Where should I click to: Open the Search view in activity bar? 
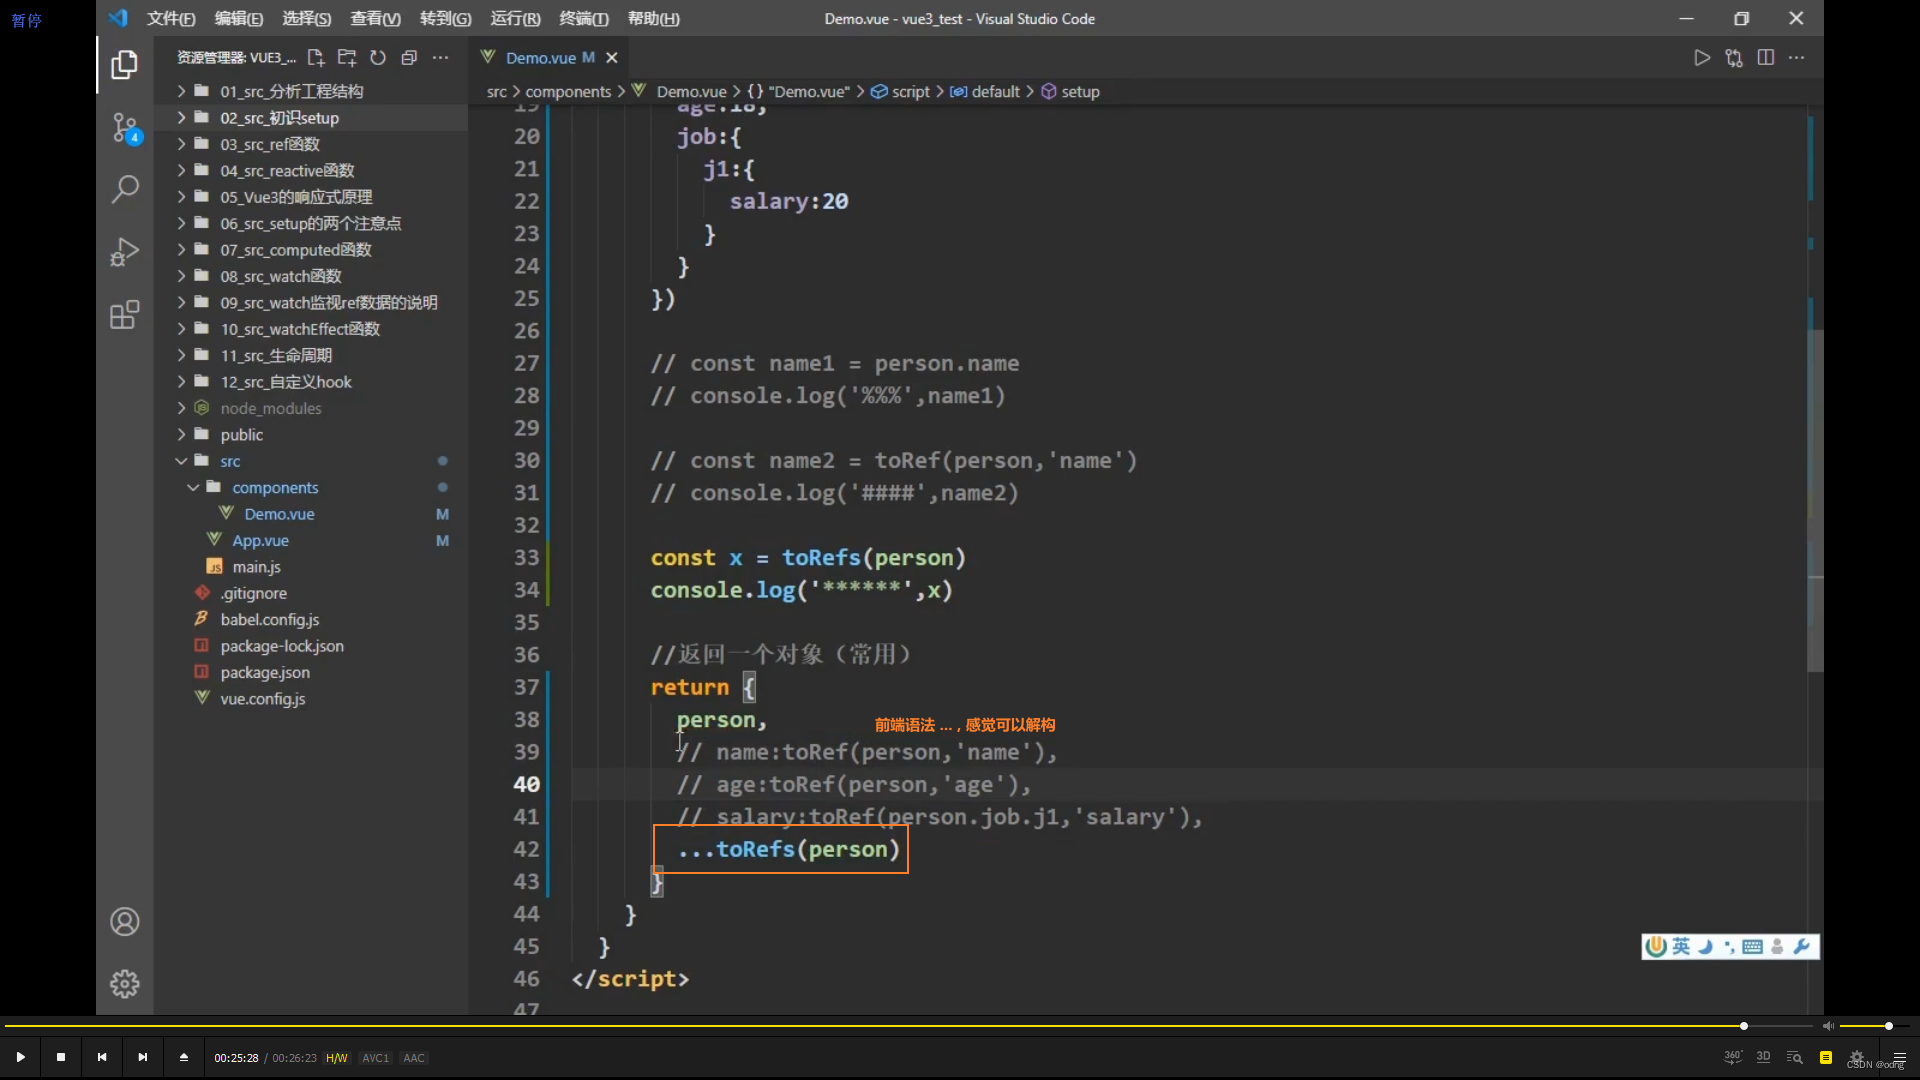click(x=125, y=189)
